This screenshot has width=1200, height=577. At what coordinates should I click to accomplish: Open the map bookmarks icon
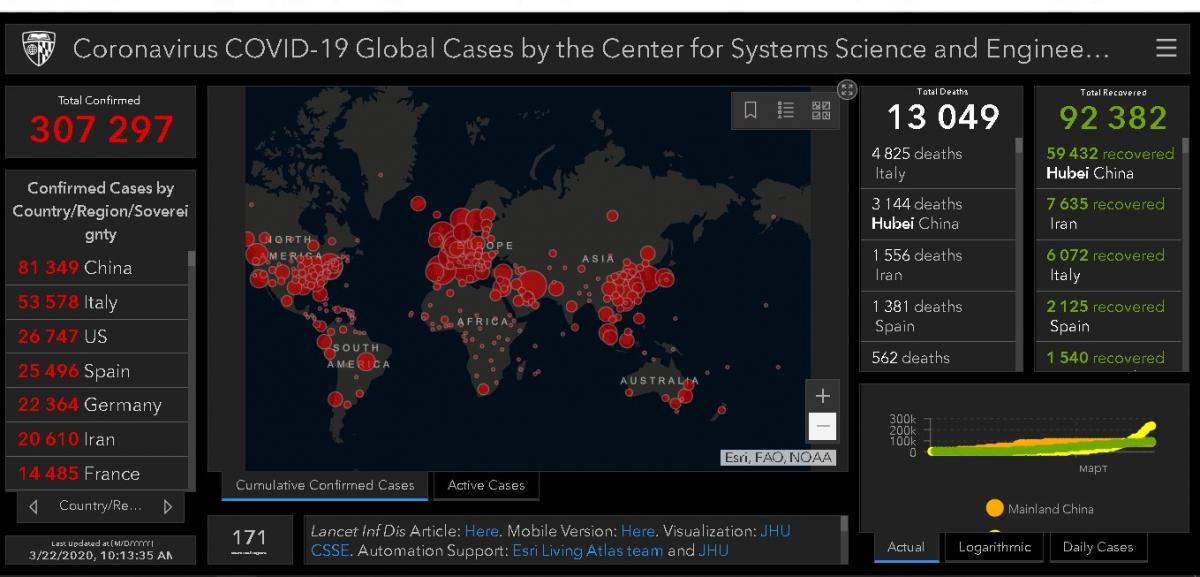[750, 110]
